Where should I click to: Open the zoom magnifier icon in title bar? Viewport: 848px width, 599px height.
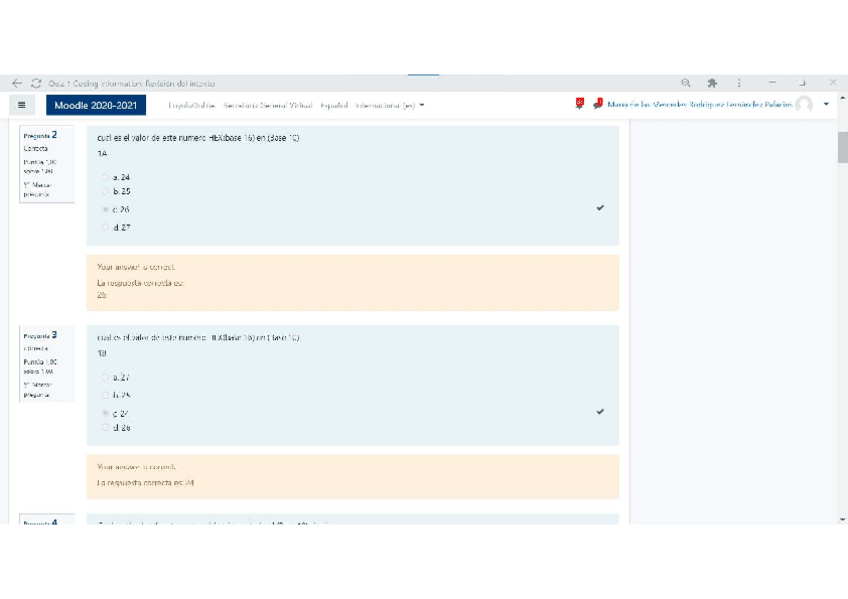click(x=686, y=83)
